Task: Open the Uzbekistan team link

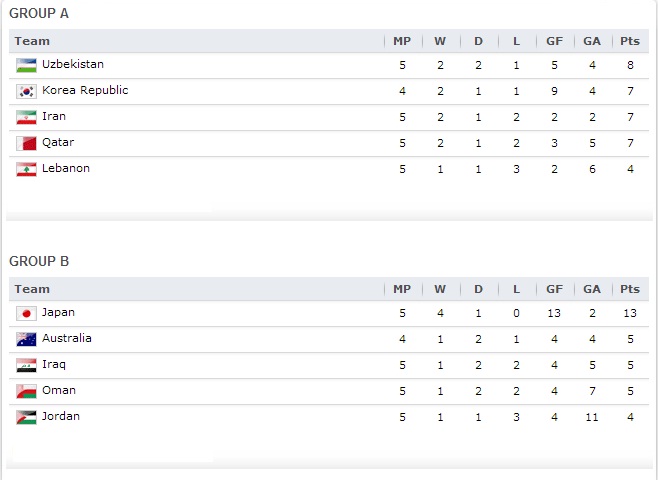Action: [x=73, y=64]
